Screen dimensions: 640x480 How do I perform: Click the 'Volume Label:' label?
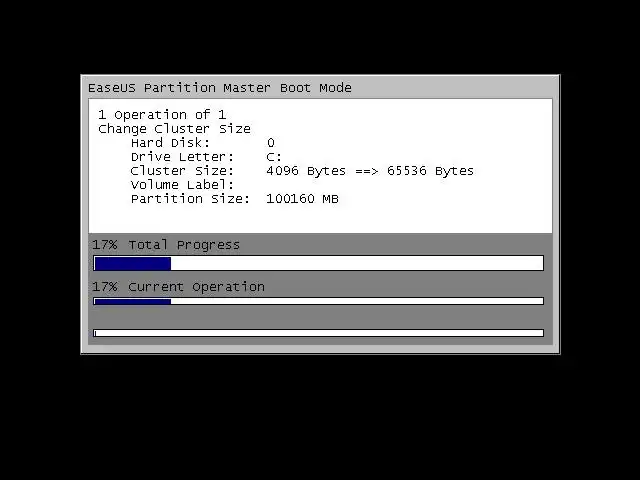(182, 185)
